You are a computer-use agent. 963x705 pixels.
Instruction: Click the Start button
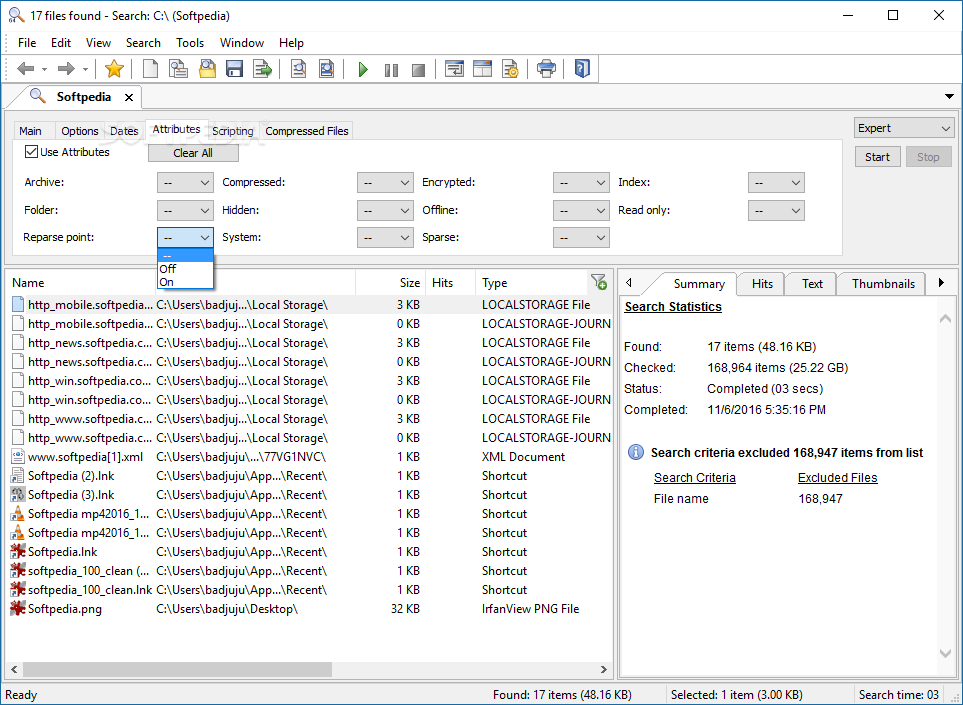click(878, 157)
